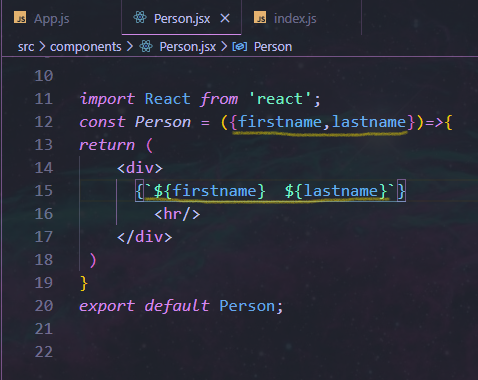Image resolution: width=478 pixels, height=380 pixels.
Task: Click the Person symbol icon in breadcrumb
Action: (x=240, y=47)
